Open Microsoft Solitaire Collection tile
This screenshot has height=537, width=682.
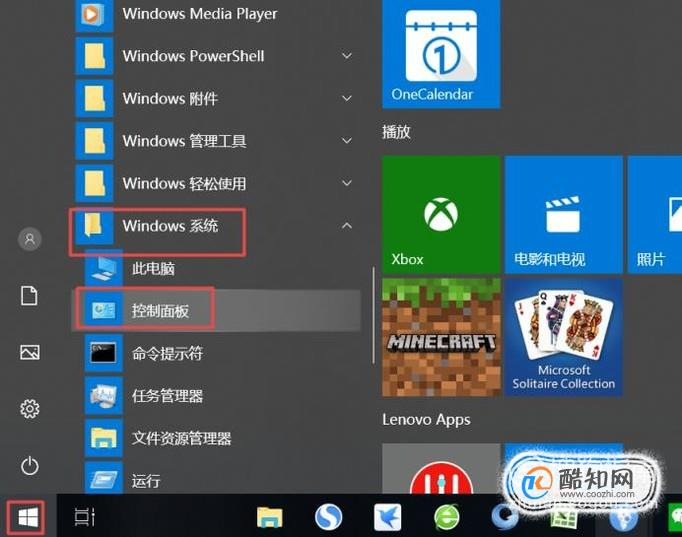pyautogui.click(x=563, y=337)
